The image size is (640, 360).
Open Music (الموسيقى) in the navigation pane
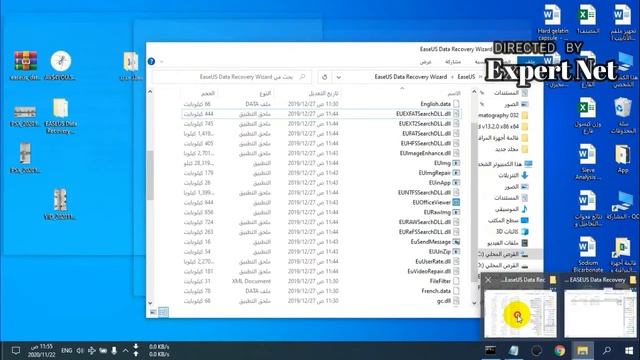coord(511,209)
